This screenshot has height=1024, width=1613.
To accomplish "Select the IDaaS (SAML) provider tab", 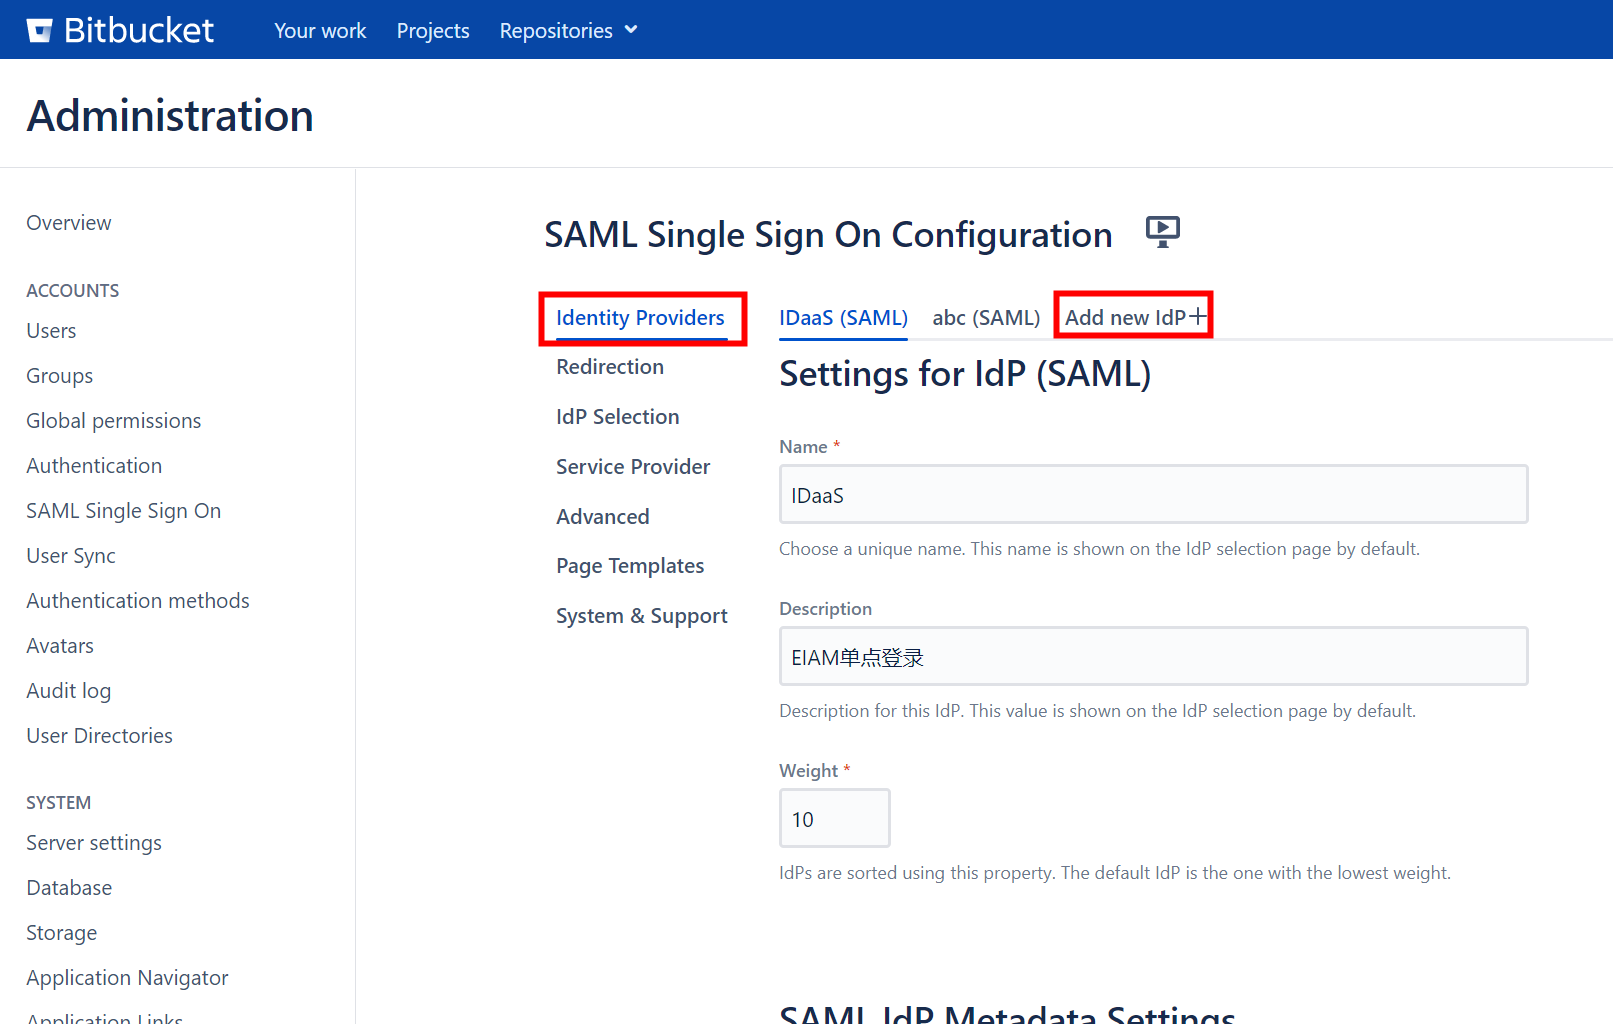I will coord(843,318).
